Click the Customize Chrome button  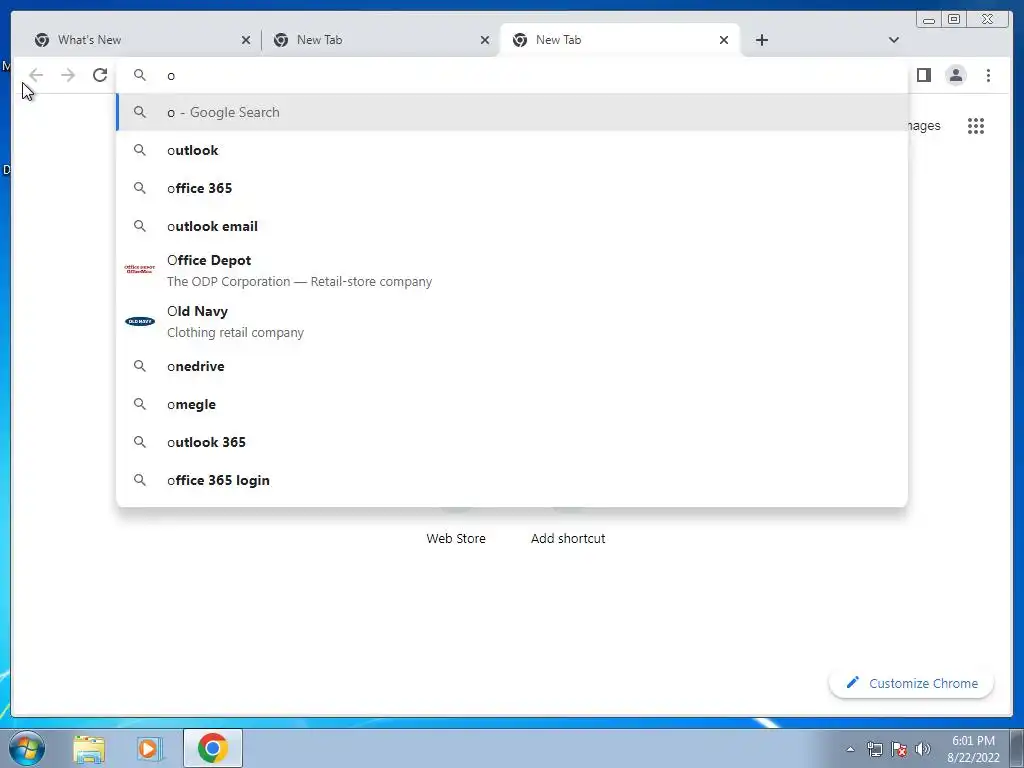click(911, 683)
